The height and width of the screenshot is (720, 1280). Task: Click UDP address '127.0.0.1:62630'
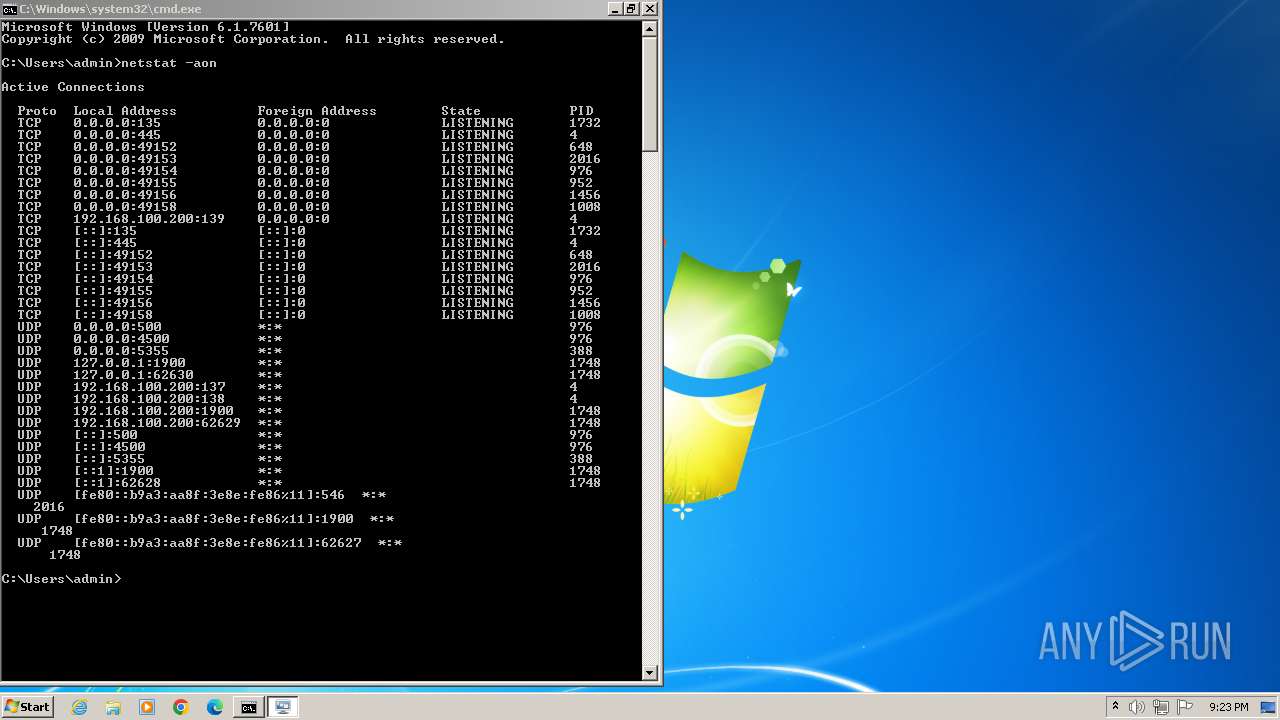pyautogui.click(x=133, y=375)
